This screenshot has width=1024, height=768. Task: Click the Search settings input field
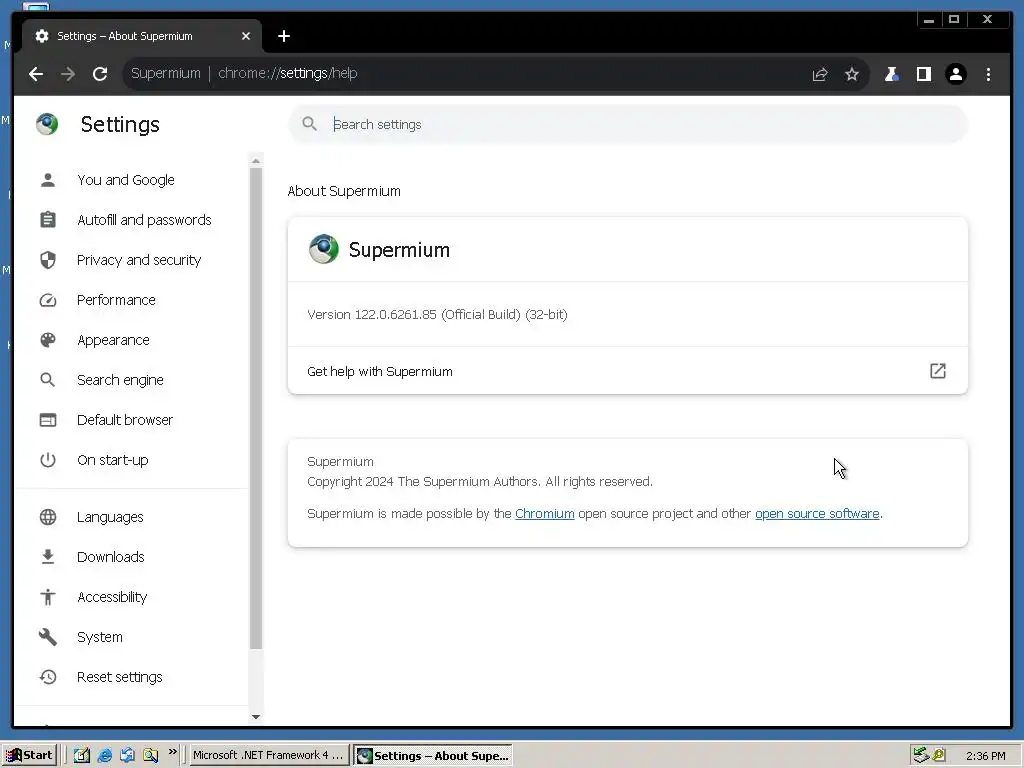click(x=628, y=124)
